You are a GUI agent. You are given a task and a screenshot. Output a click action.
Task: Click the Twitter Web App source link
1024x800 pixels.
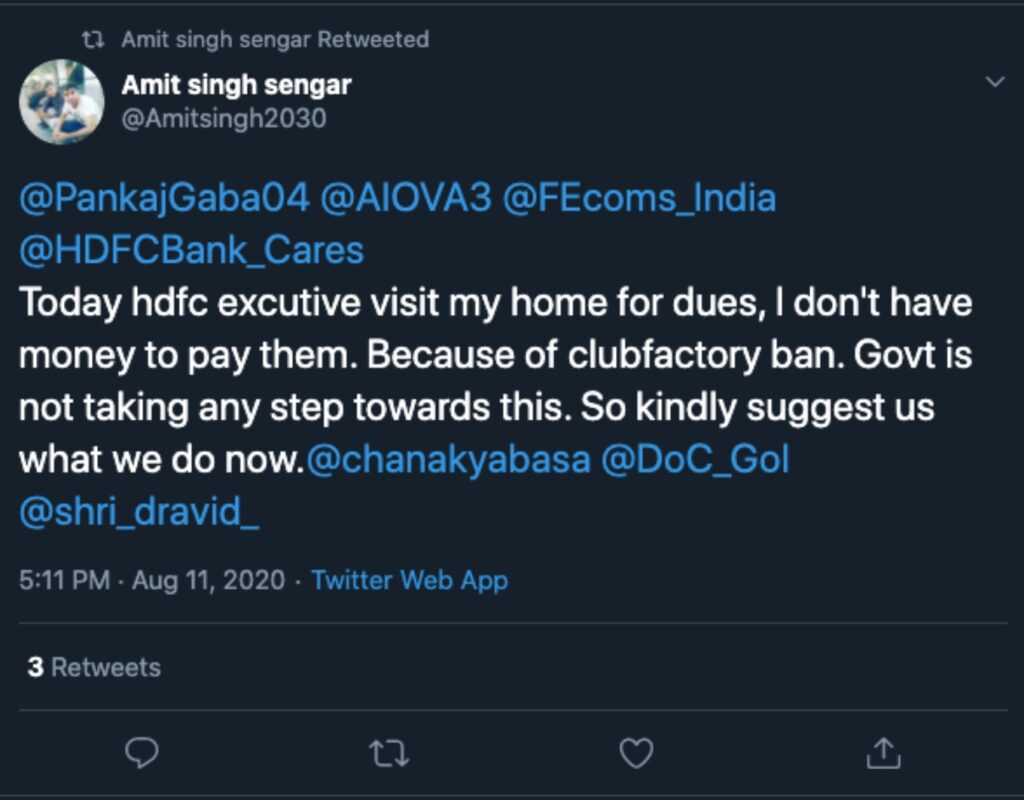[x=409, y=580]
